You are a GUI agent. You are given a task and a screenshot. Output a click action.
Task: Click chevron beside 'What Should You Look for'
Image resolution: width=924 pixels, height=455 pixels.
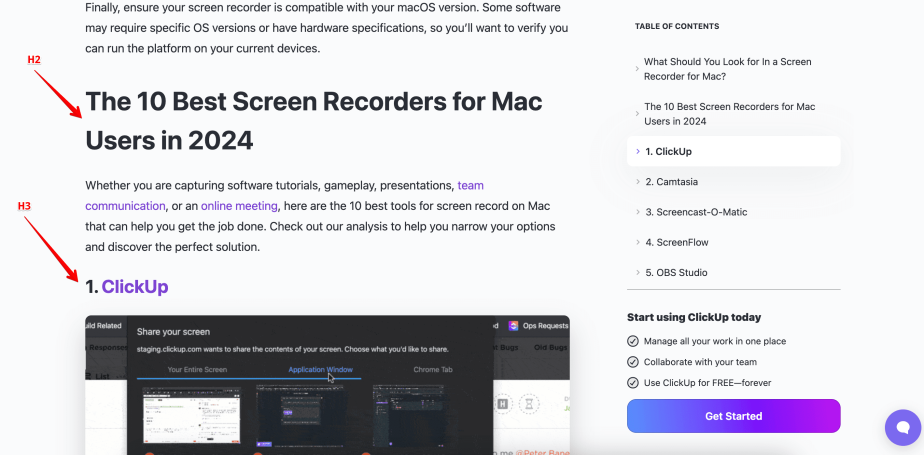pyautogui.click(x=637, y=69)
